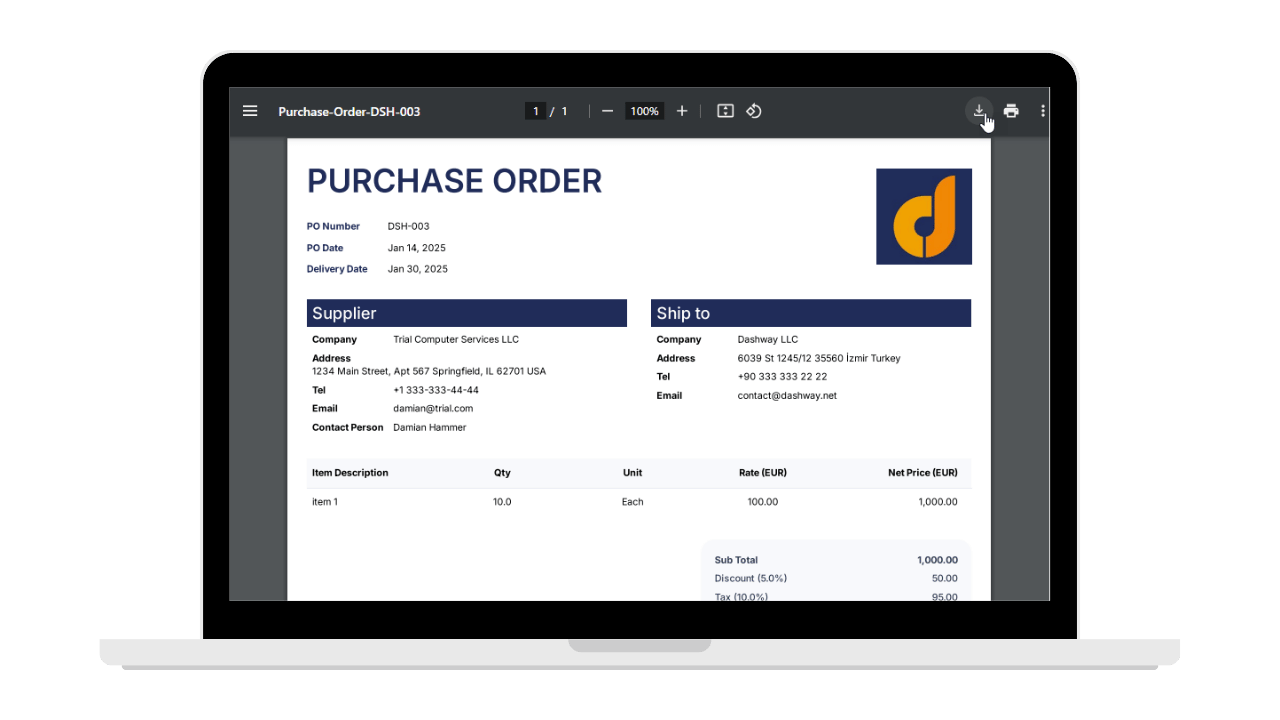Click PO number value DSH-003

[408, 226]
